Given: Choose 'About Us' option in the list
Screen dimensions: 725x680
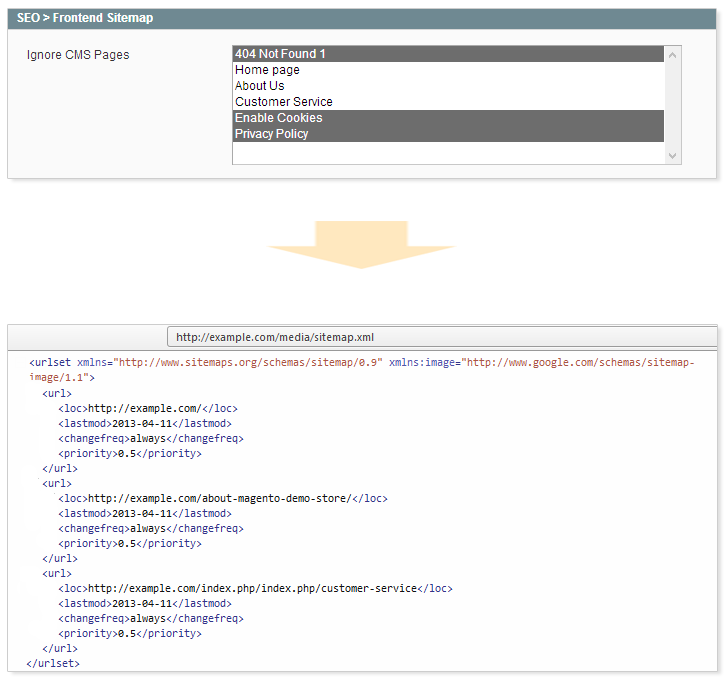Looking at the screenshot, I should [260, 86].
